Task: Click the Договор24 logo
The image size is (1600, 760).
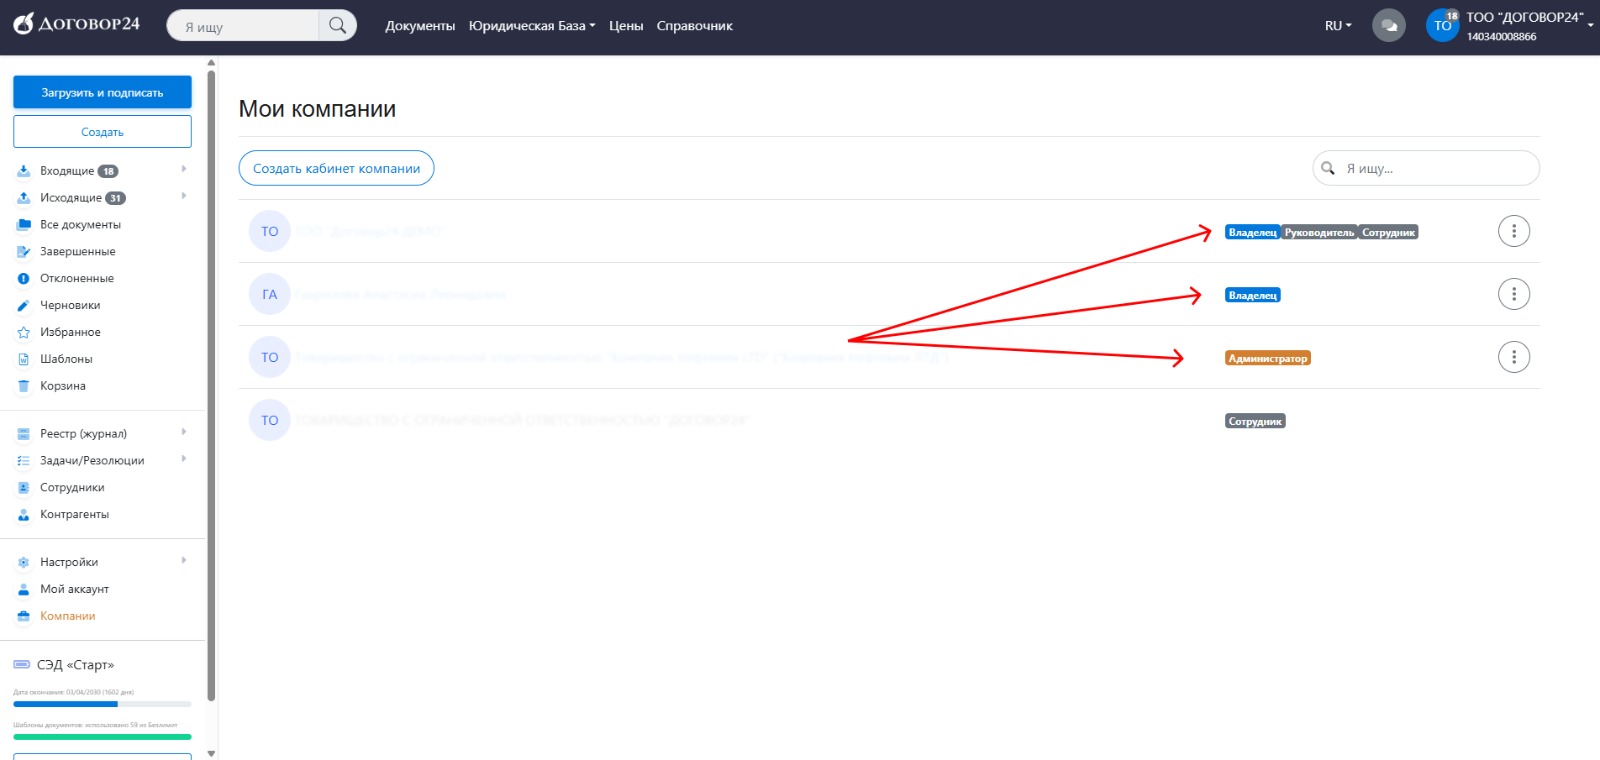Action: click(77, 24)
